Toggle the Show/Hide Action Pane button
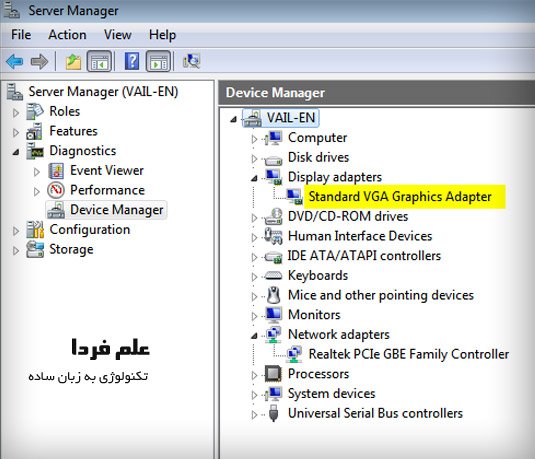This screenshot has width=535, height=459. click(158, 61)
